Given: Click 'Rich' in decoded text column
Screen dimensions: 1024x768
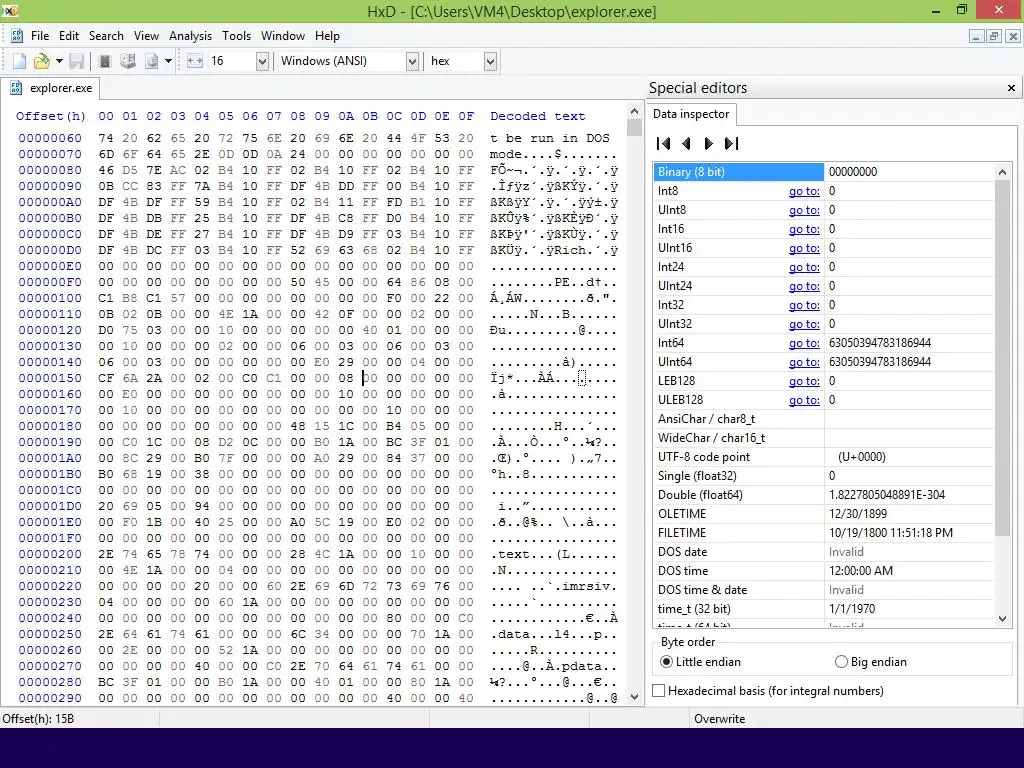Looking at the screenshot, I should coord(569,250).
